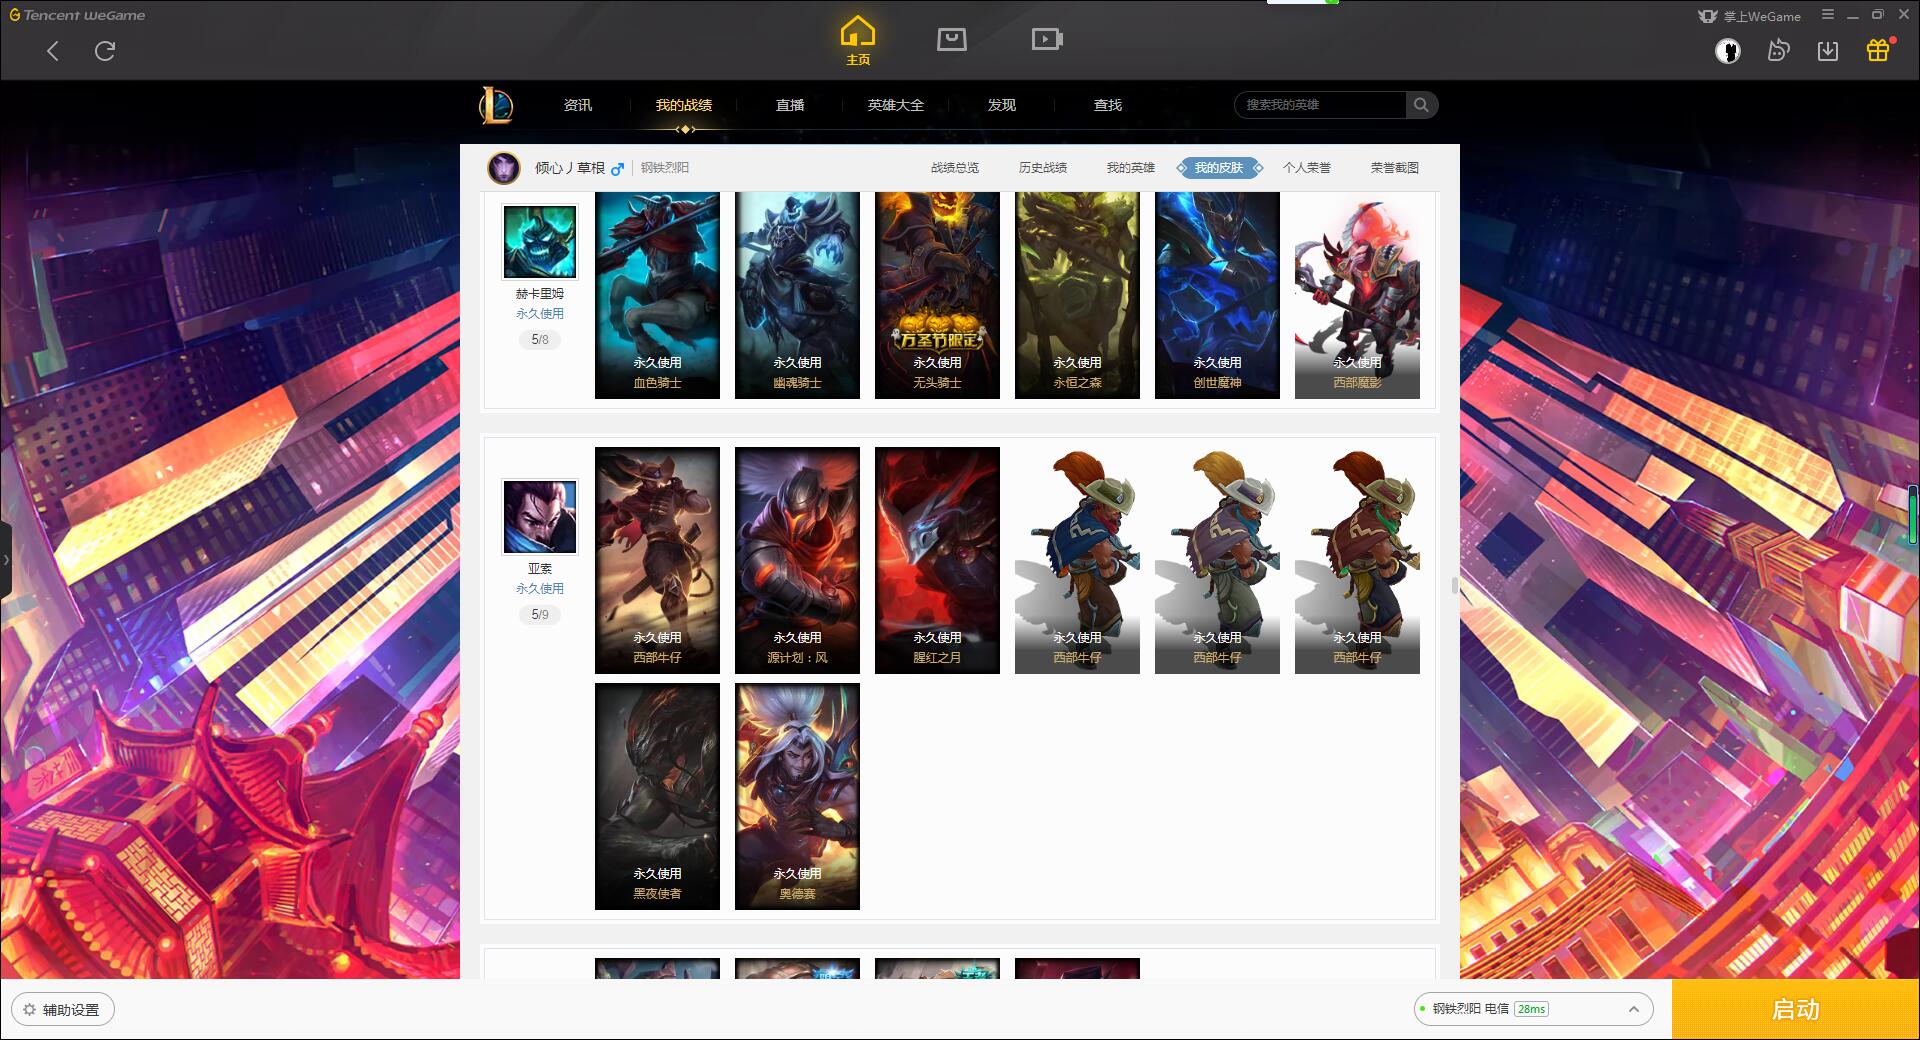Image resolution: width=1920 pixels, height=1040 pixels.
Task: Open the hamburger menu icon
Action: [1827, 15]
